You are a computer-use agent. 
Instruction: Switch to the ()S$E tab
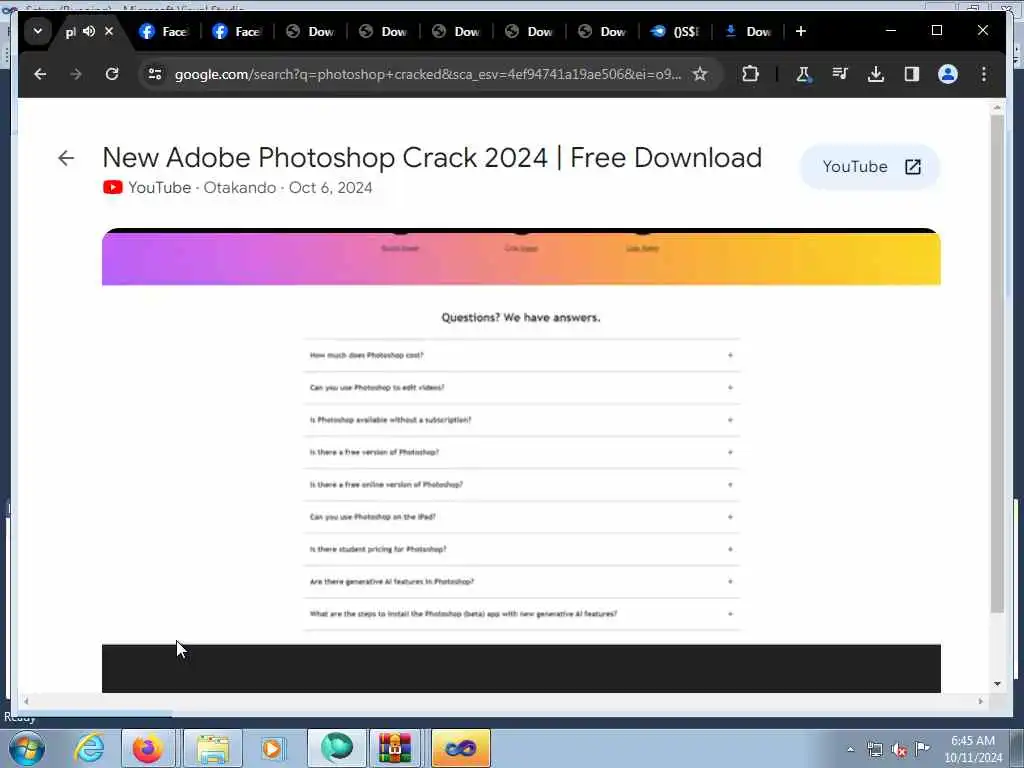pos(675,31)
